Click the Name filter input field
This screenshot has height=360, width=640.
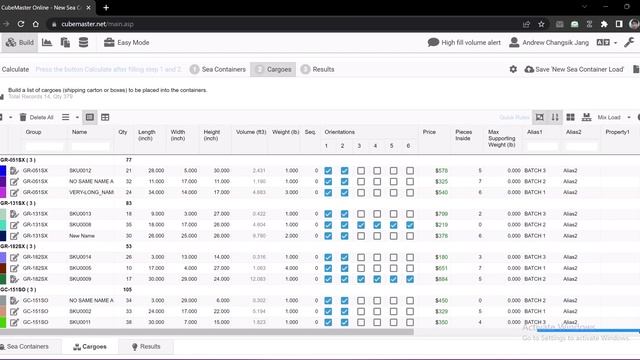point(91,146)
